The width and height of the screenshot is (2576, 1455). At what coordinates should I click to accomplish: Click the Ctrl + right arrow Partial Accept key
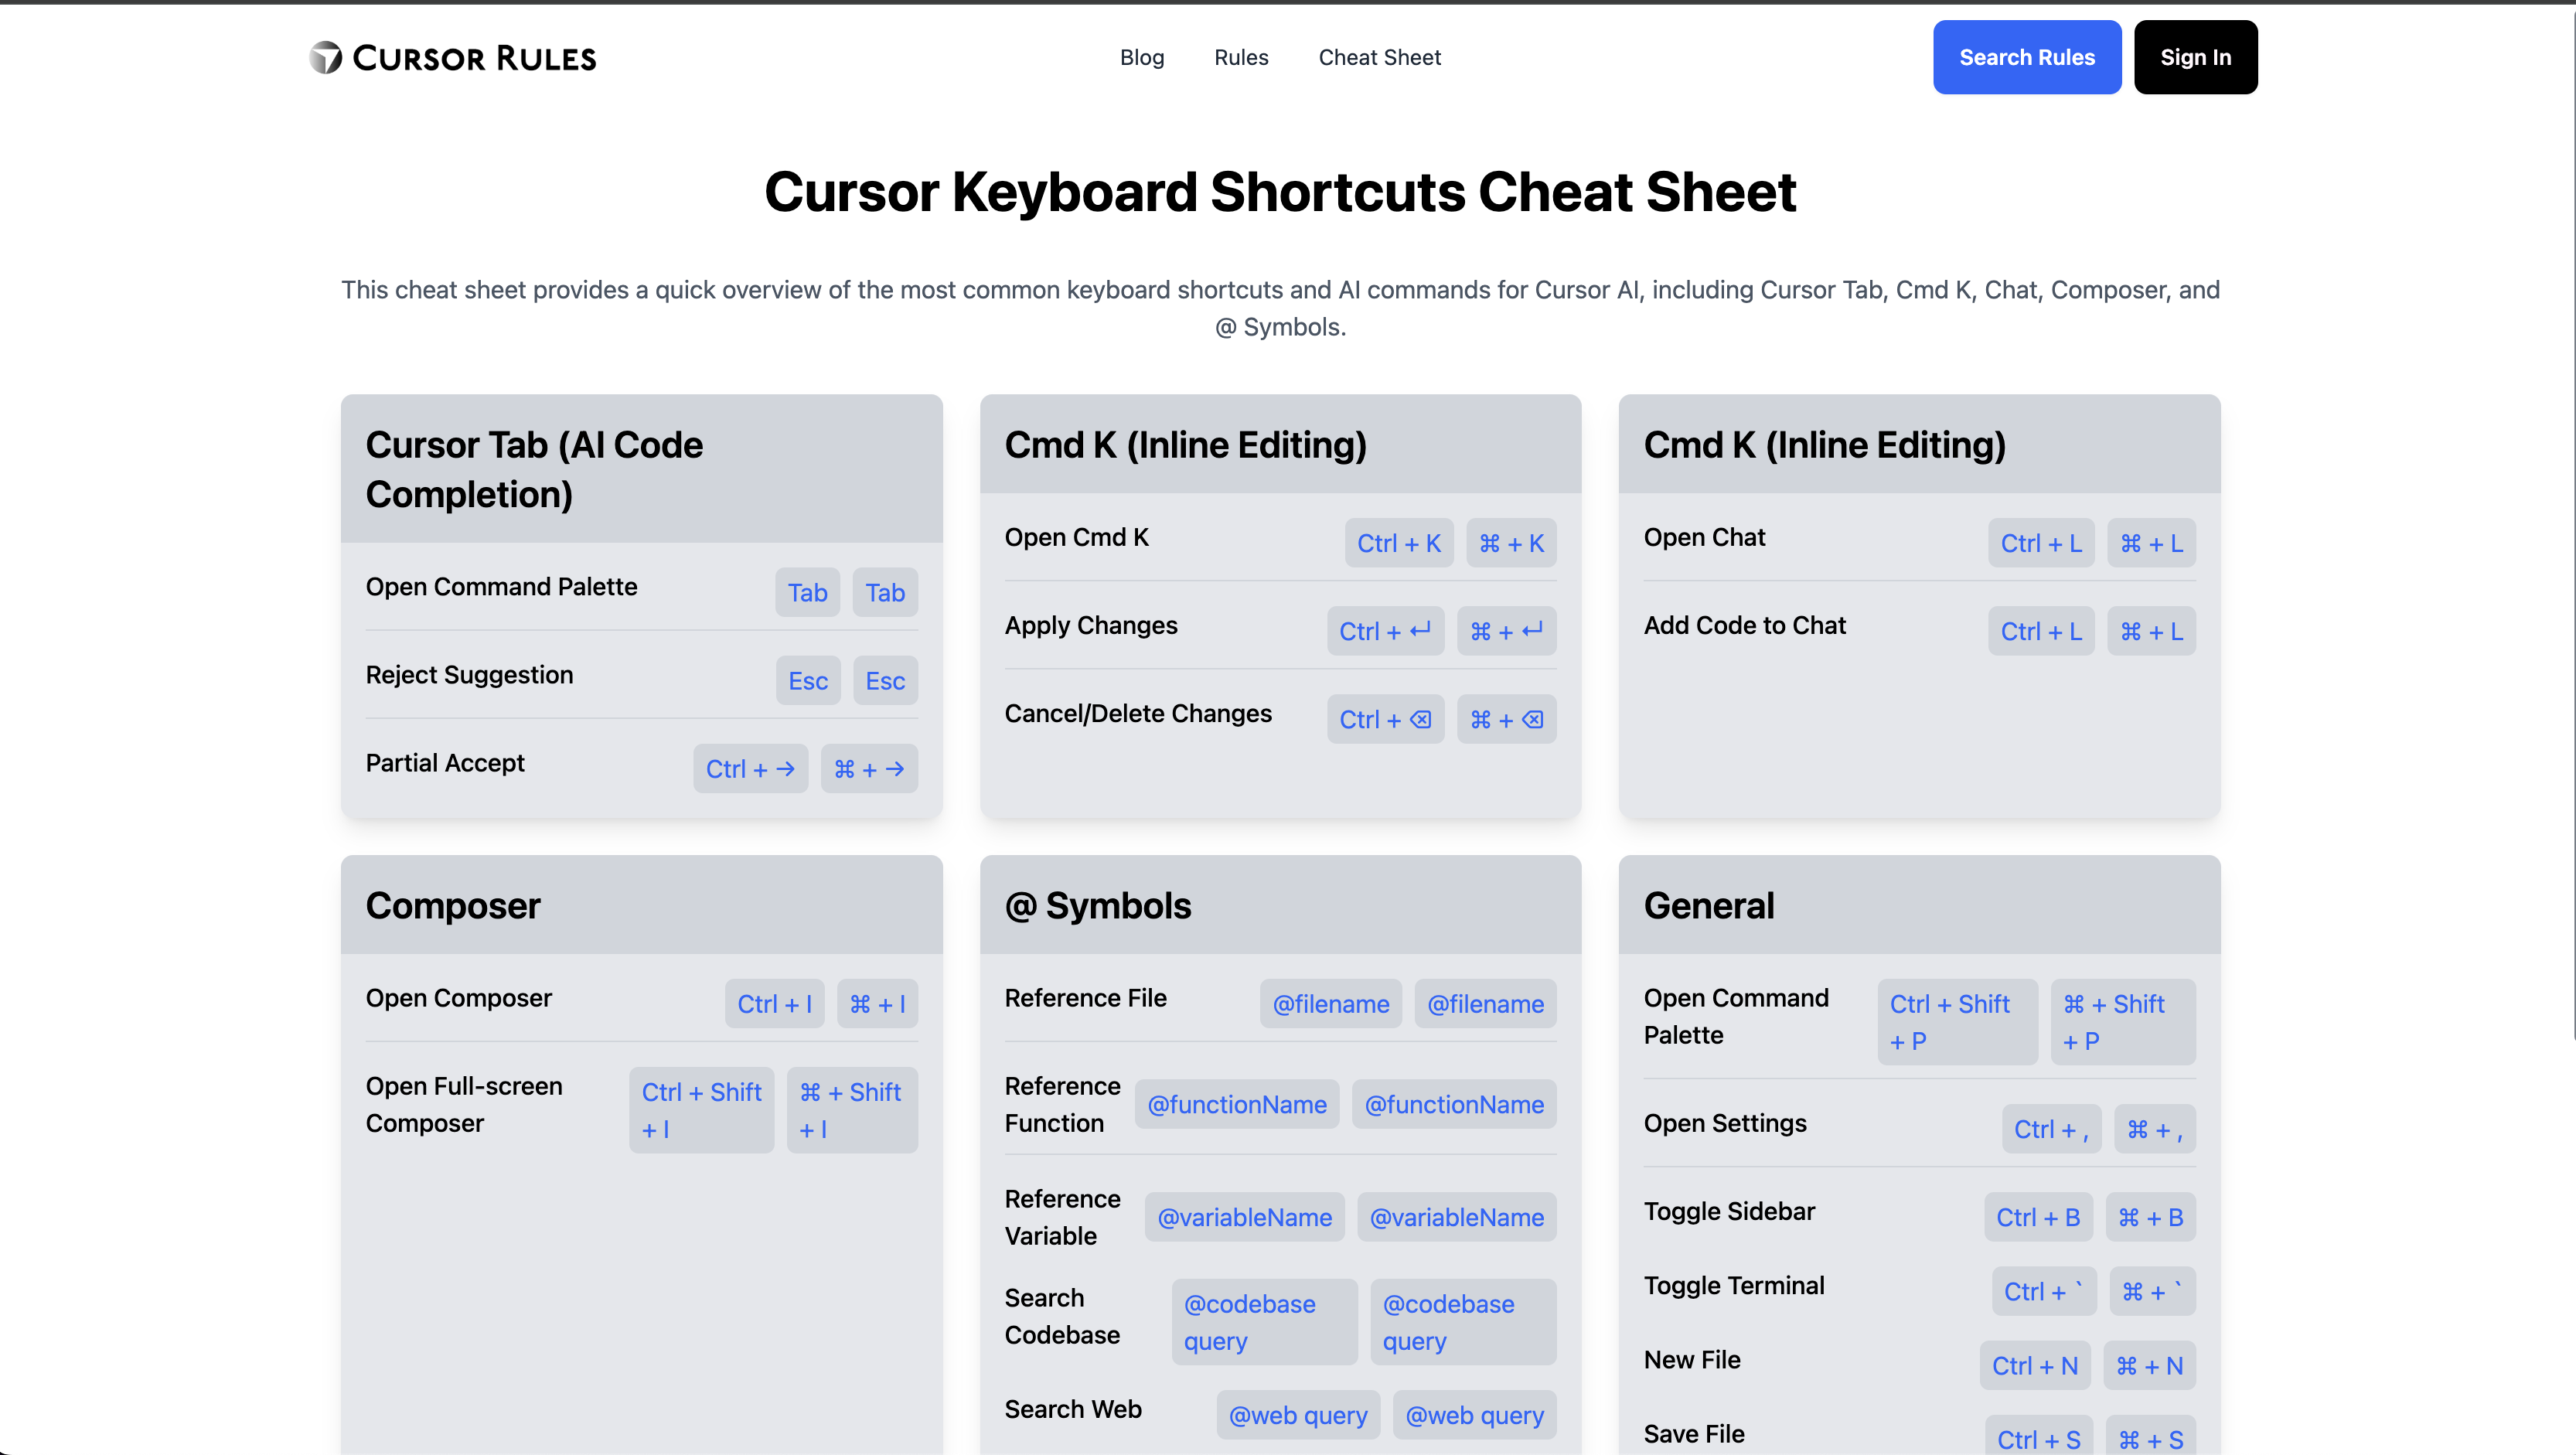pyautogui.click(x=750, y=769)
